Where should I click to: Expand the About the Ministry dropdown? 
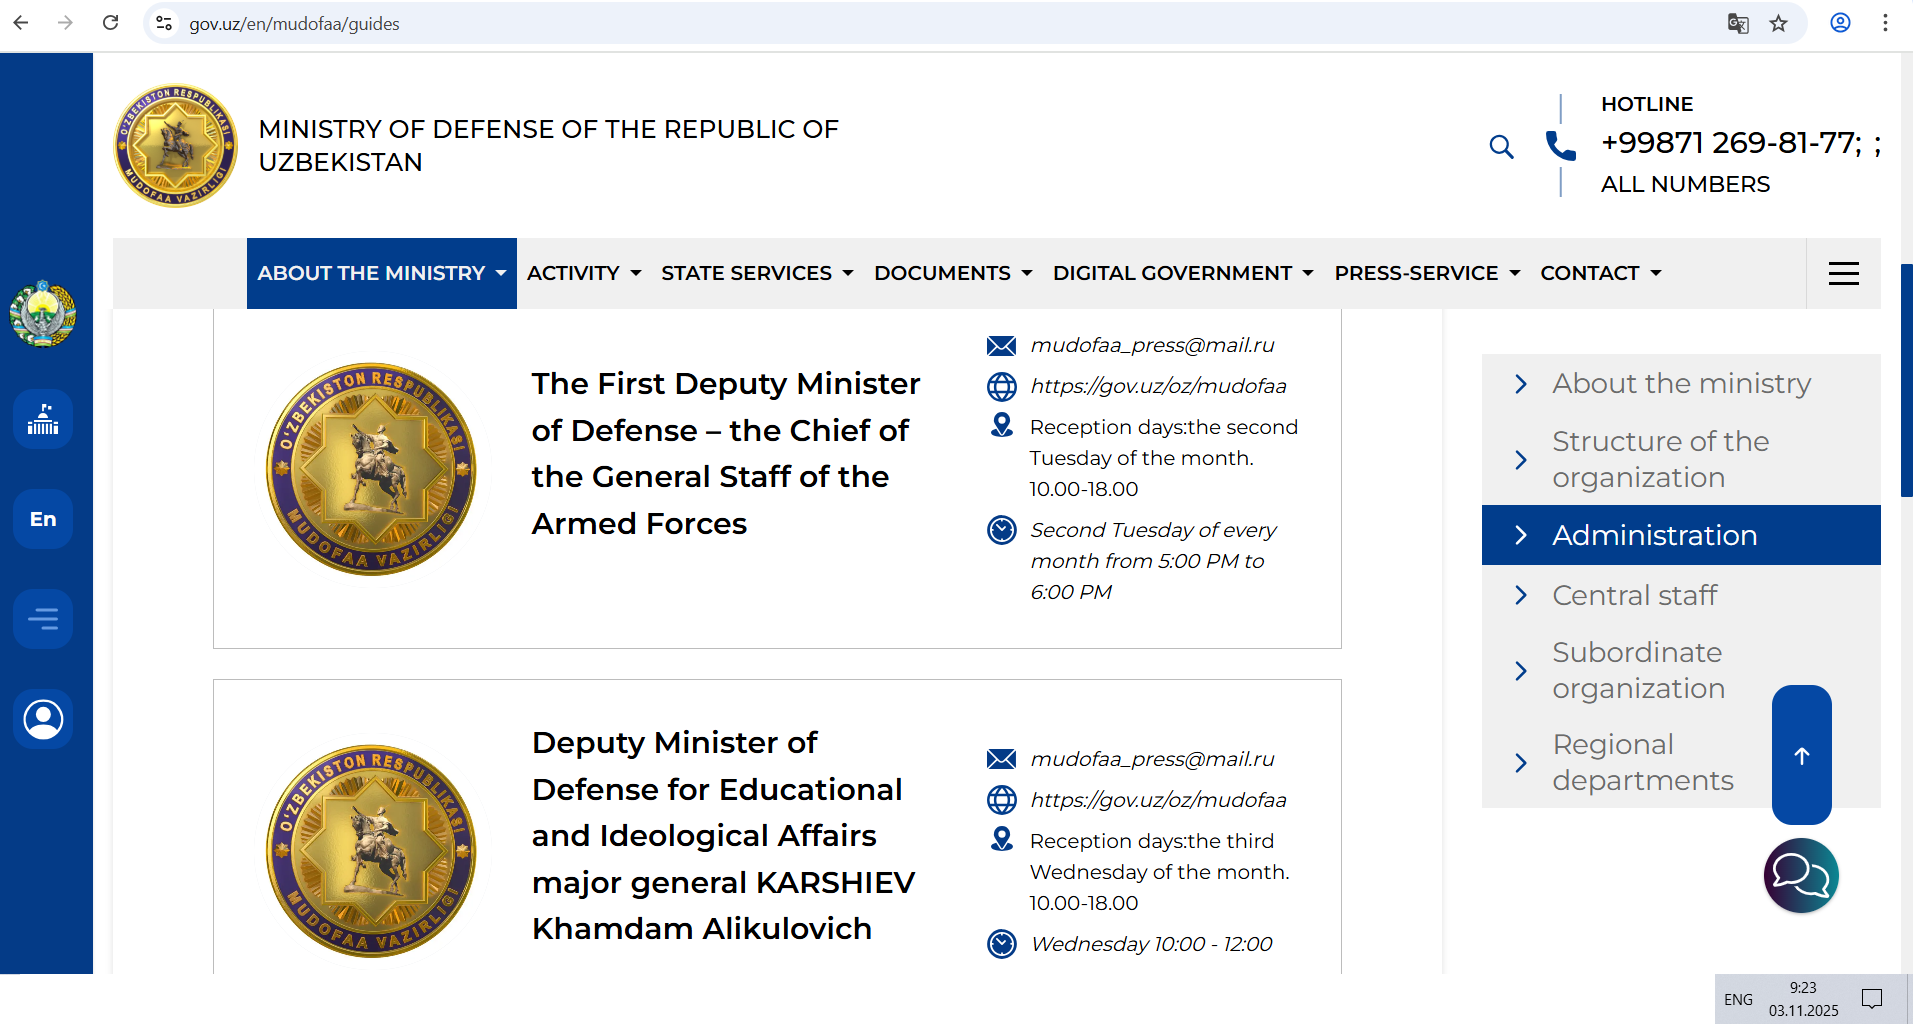coord(381,273)
